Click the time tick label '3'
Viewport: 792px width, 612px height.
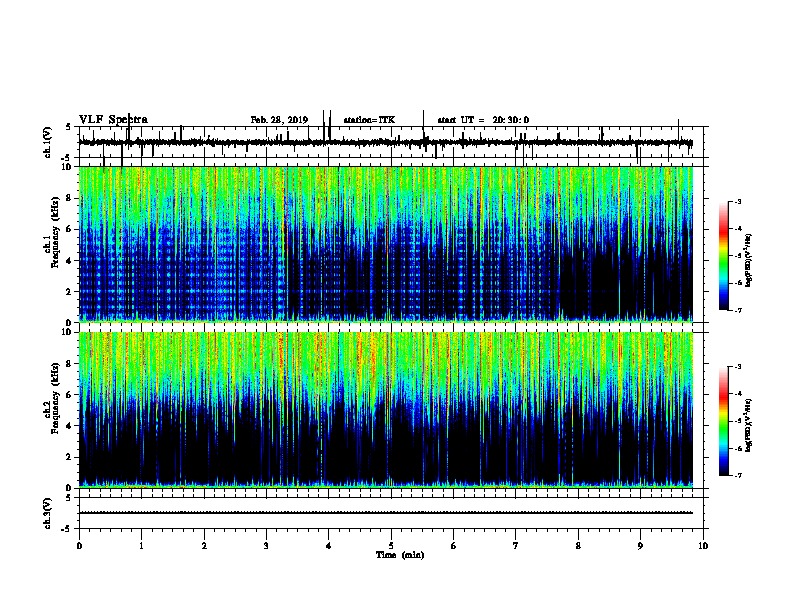point(266,546)
